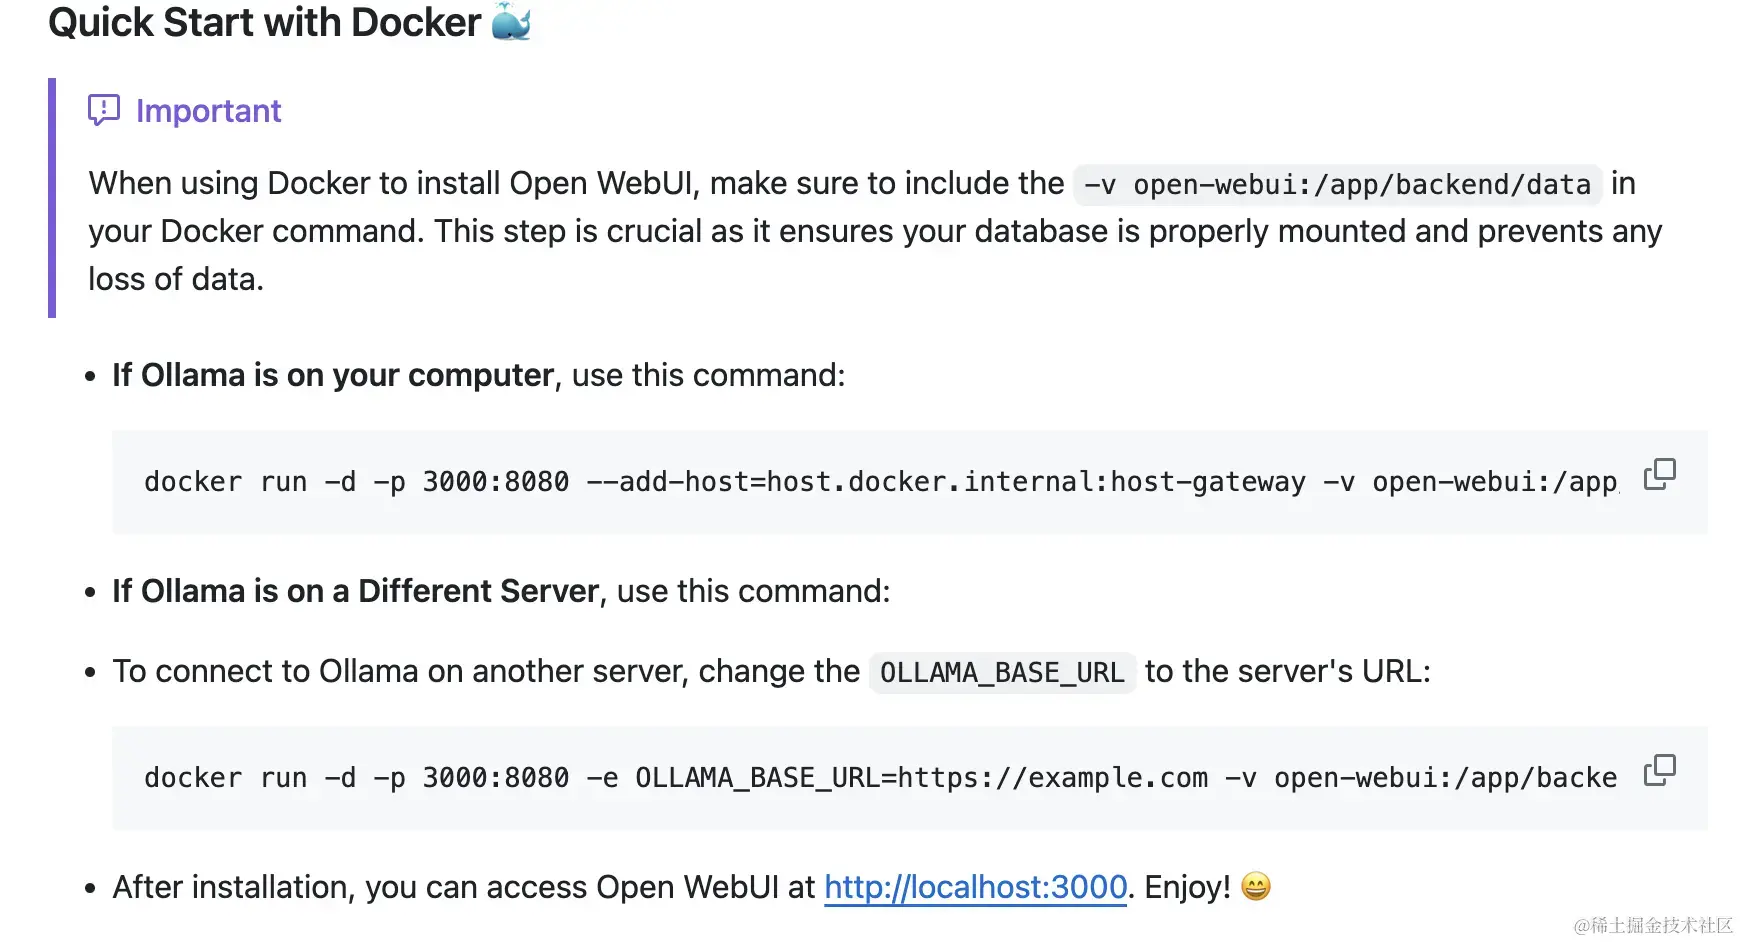
Task: Click the copy icon in the top code block
Action: (x=1660, y=472)
